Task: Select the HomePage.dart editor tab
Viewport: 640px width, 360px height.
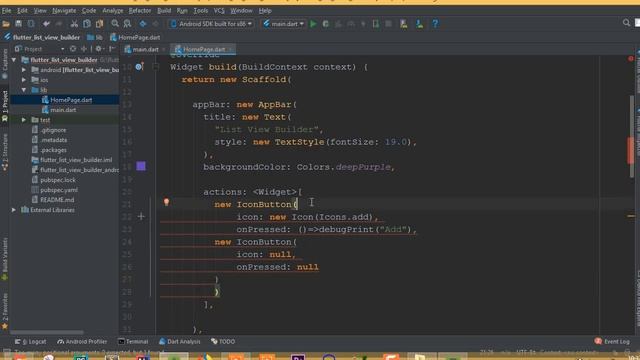Action: click(x=203, y=49)
